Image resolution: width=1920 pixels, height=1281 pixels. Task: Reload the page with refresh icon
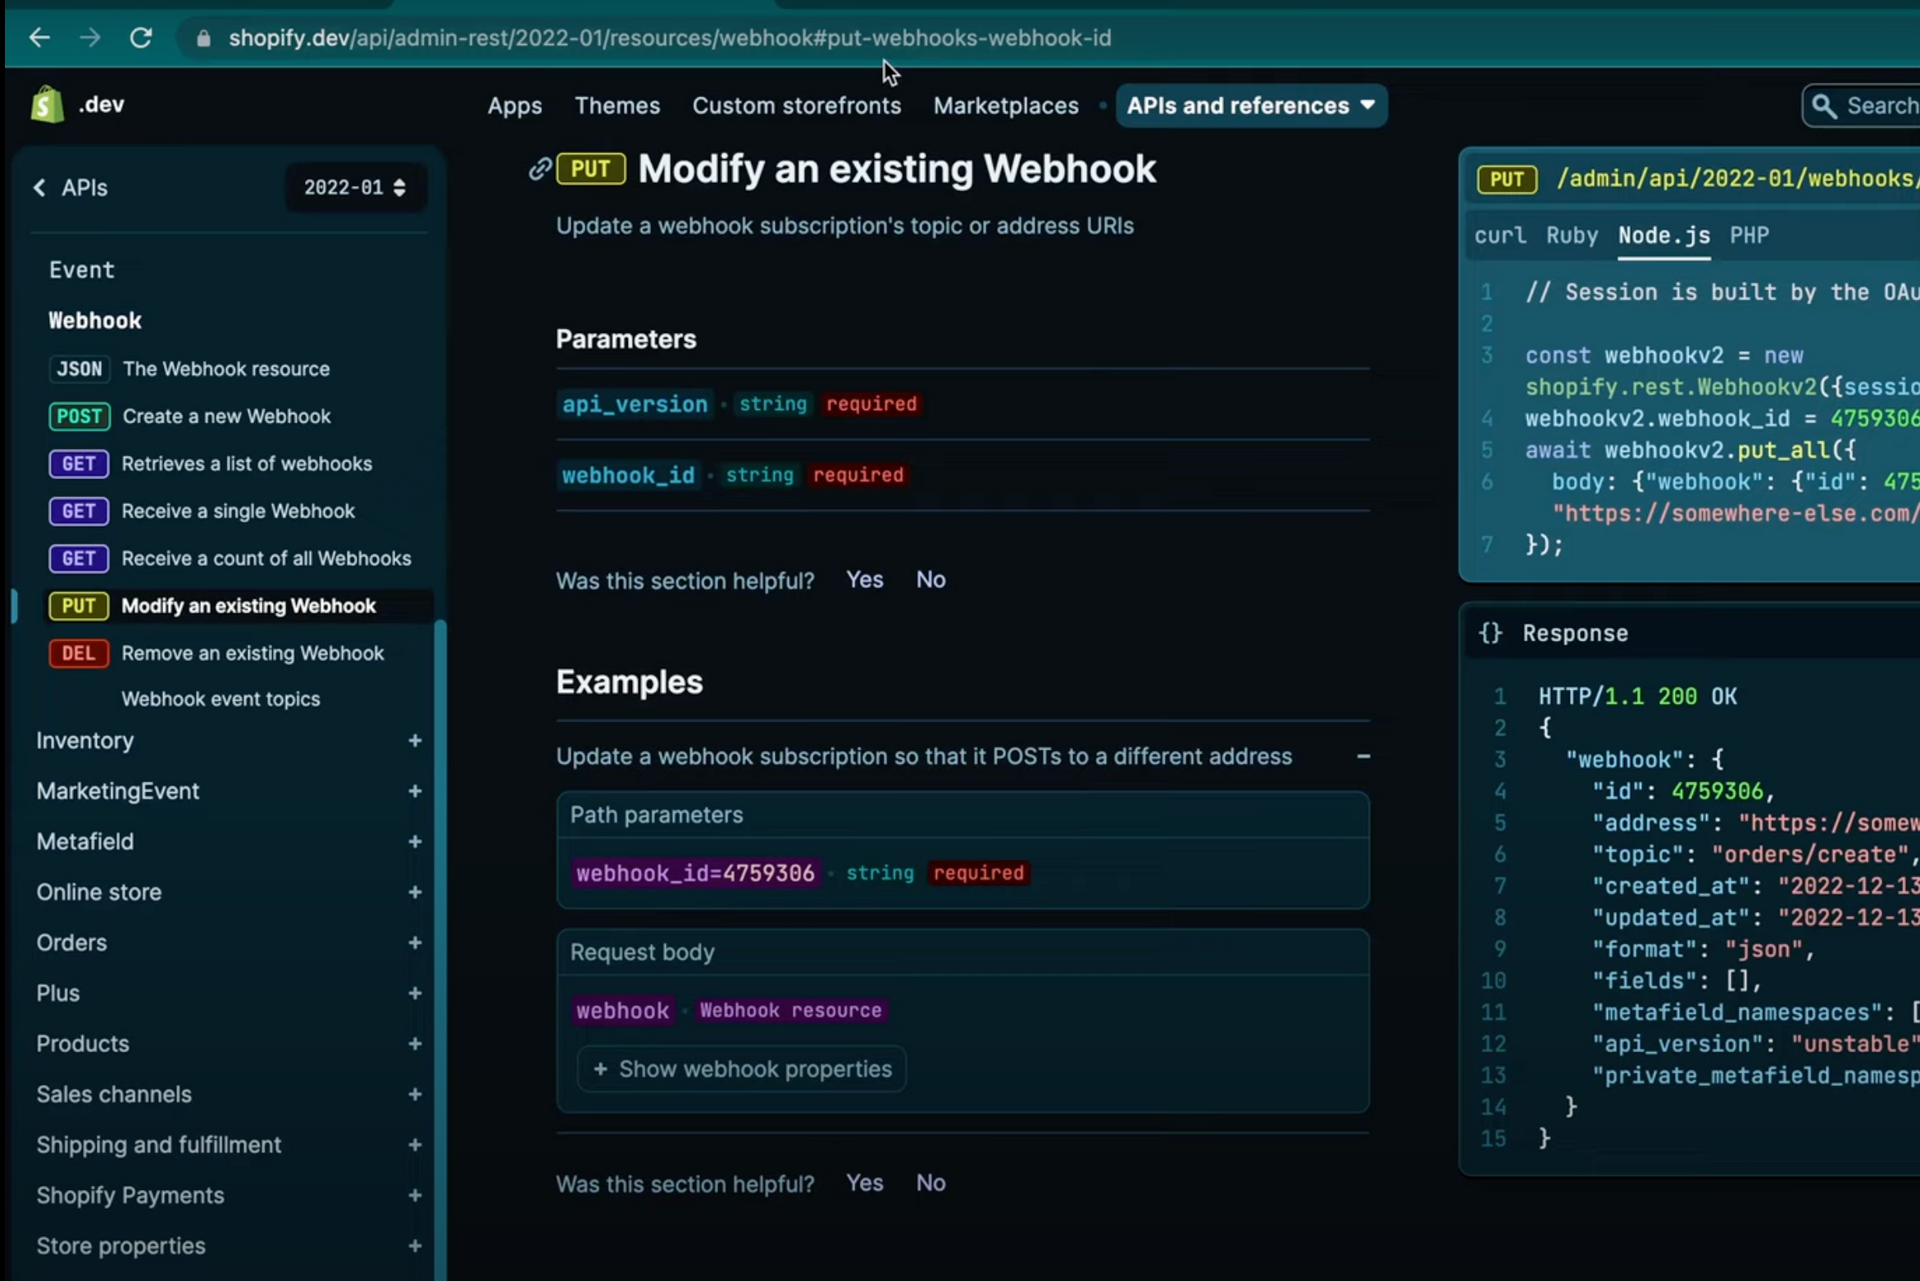(141, 38)
